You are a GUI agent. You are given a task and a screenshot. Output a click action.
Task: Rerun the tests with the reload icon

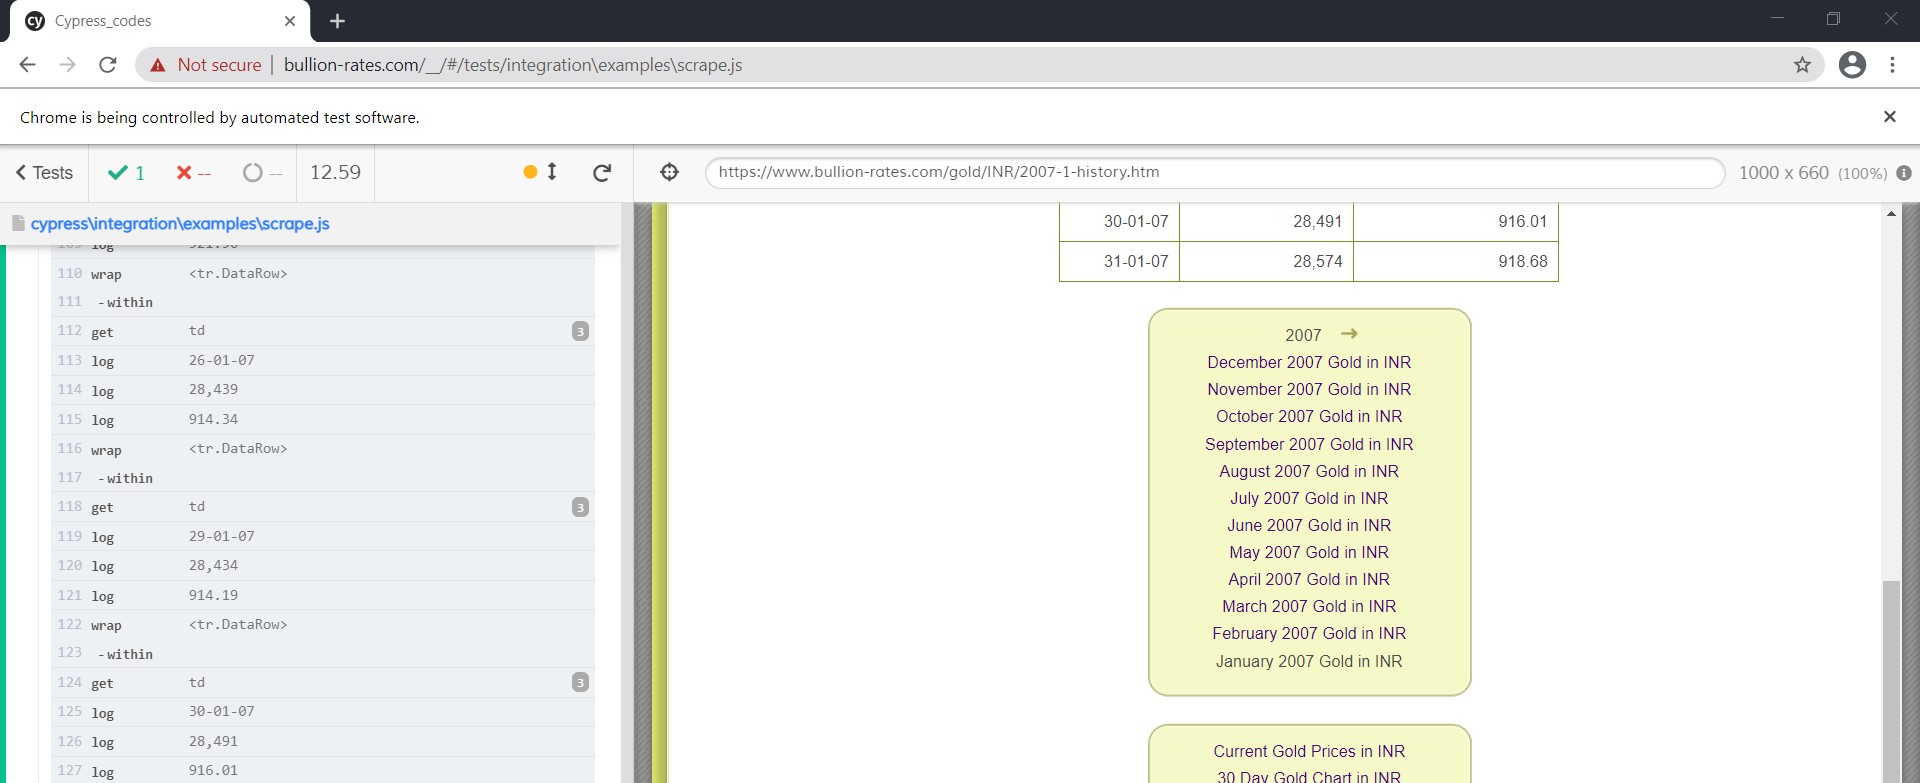tap(602, 173)
